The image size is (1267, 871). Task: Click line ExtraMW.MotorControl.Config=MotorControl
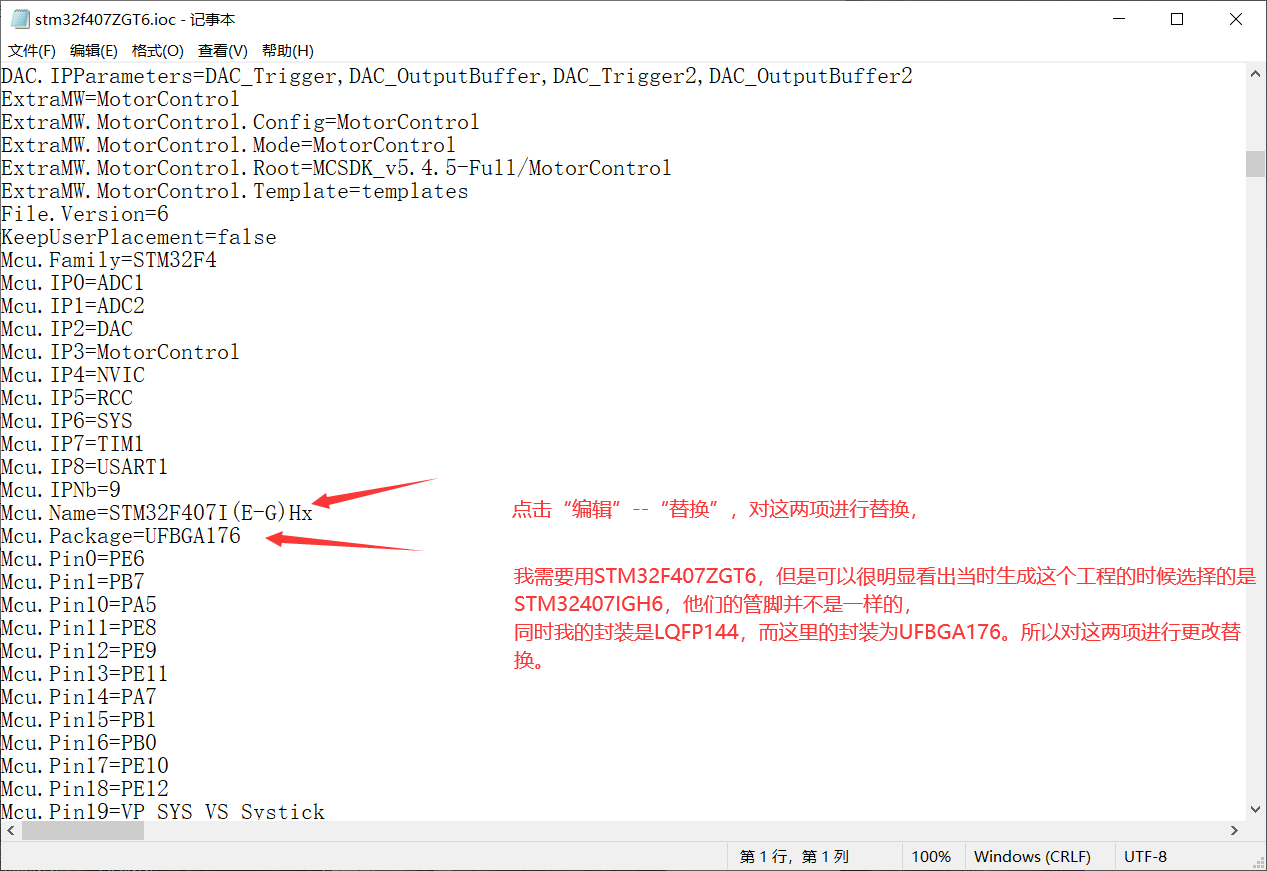click(x=240, y=122)
